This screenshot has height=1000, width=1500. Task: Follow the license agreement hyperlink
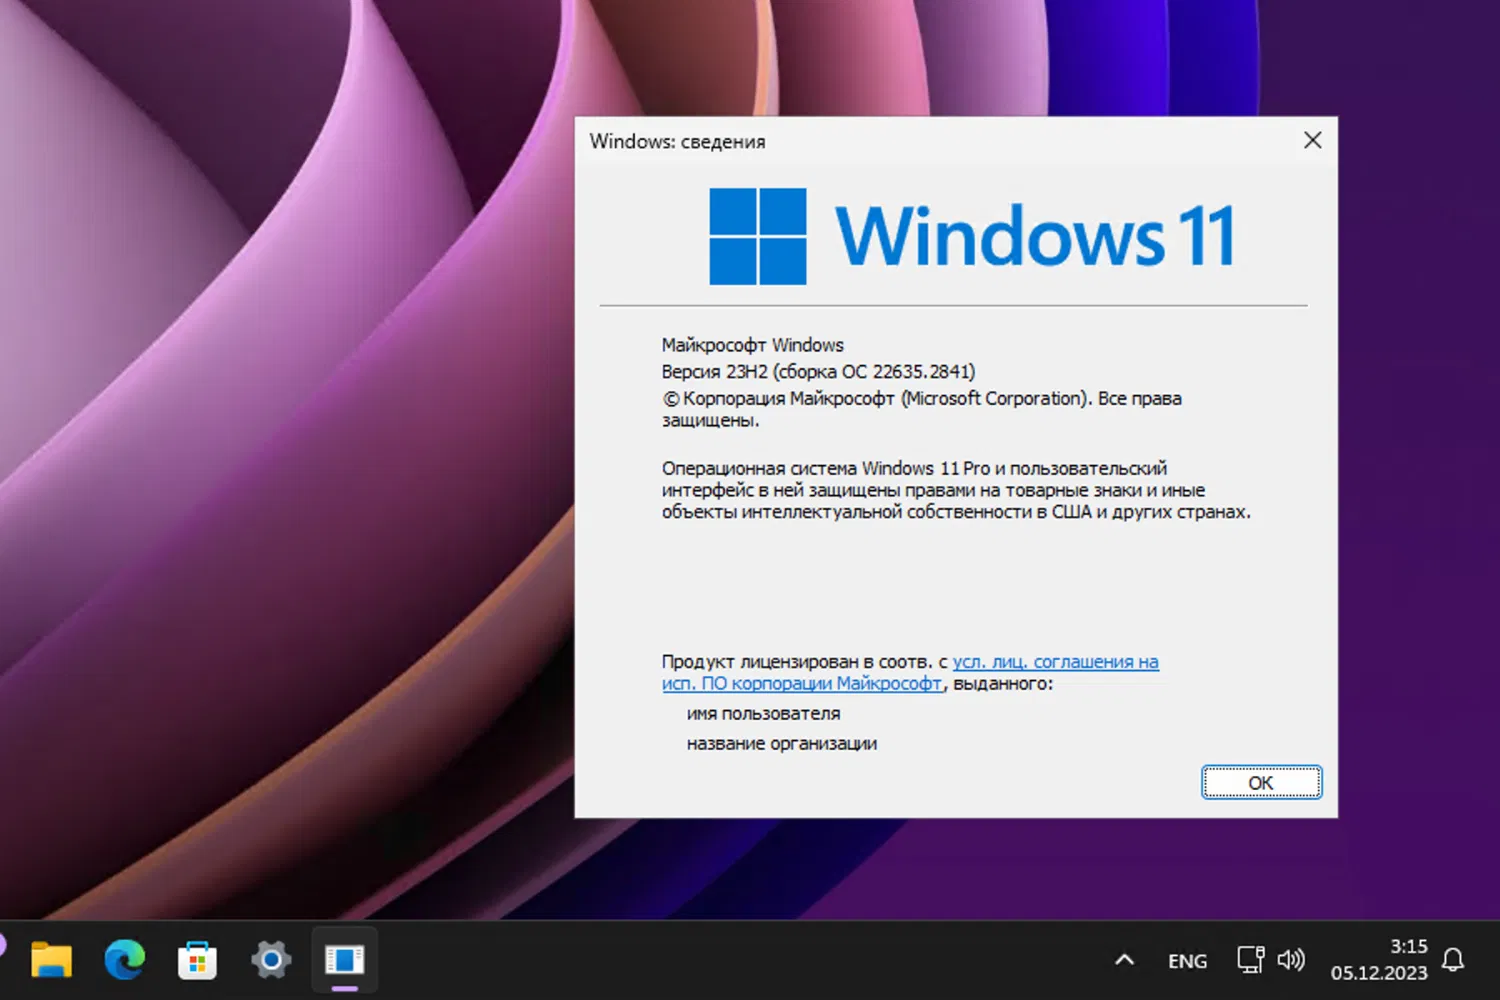click(1055, 661)
